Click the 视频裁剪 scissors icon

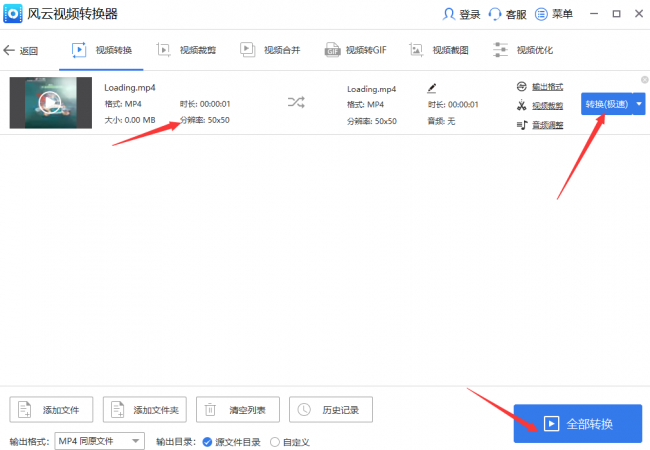[521, 105]
